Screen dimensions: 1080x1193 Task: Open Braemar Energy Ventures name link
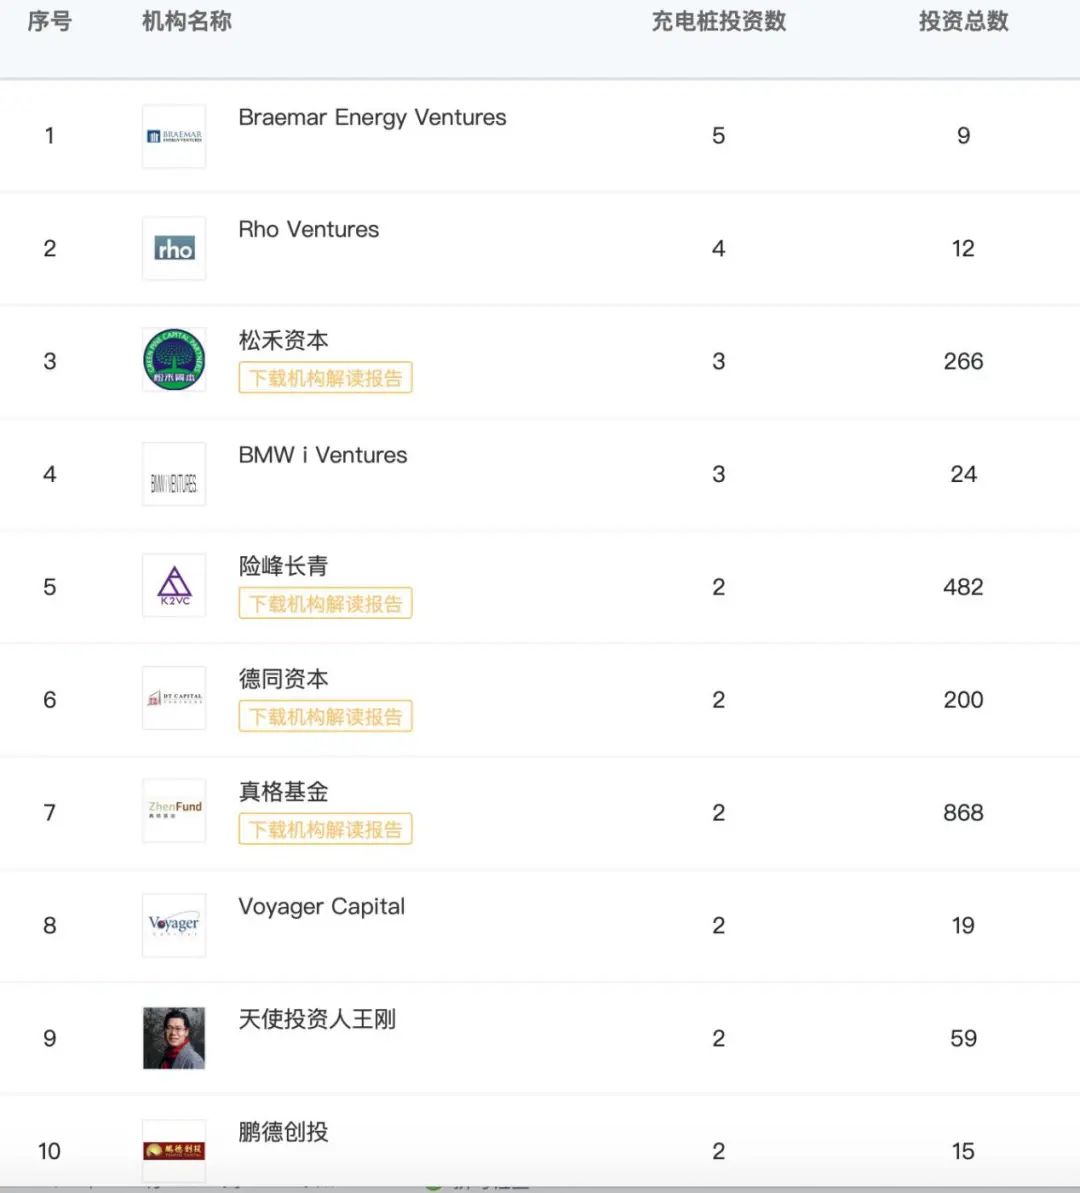pos(372,117)
